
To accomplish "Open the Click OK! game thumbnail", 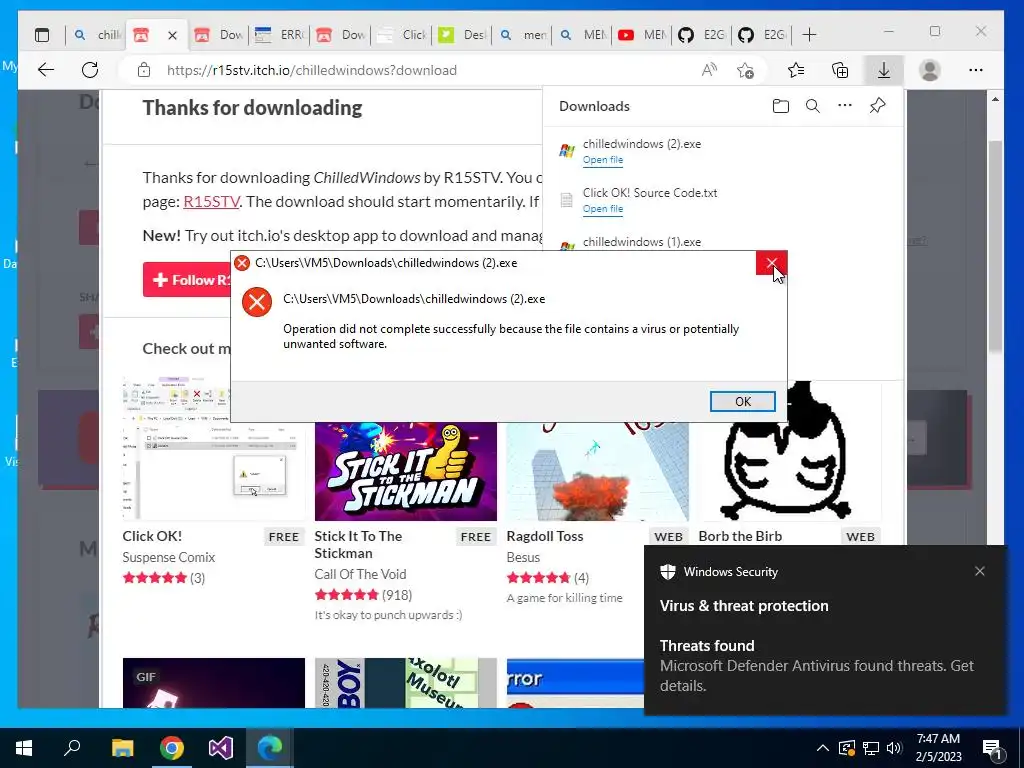I will click(214, 449).
